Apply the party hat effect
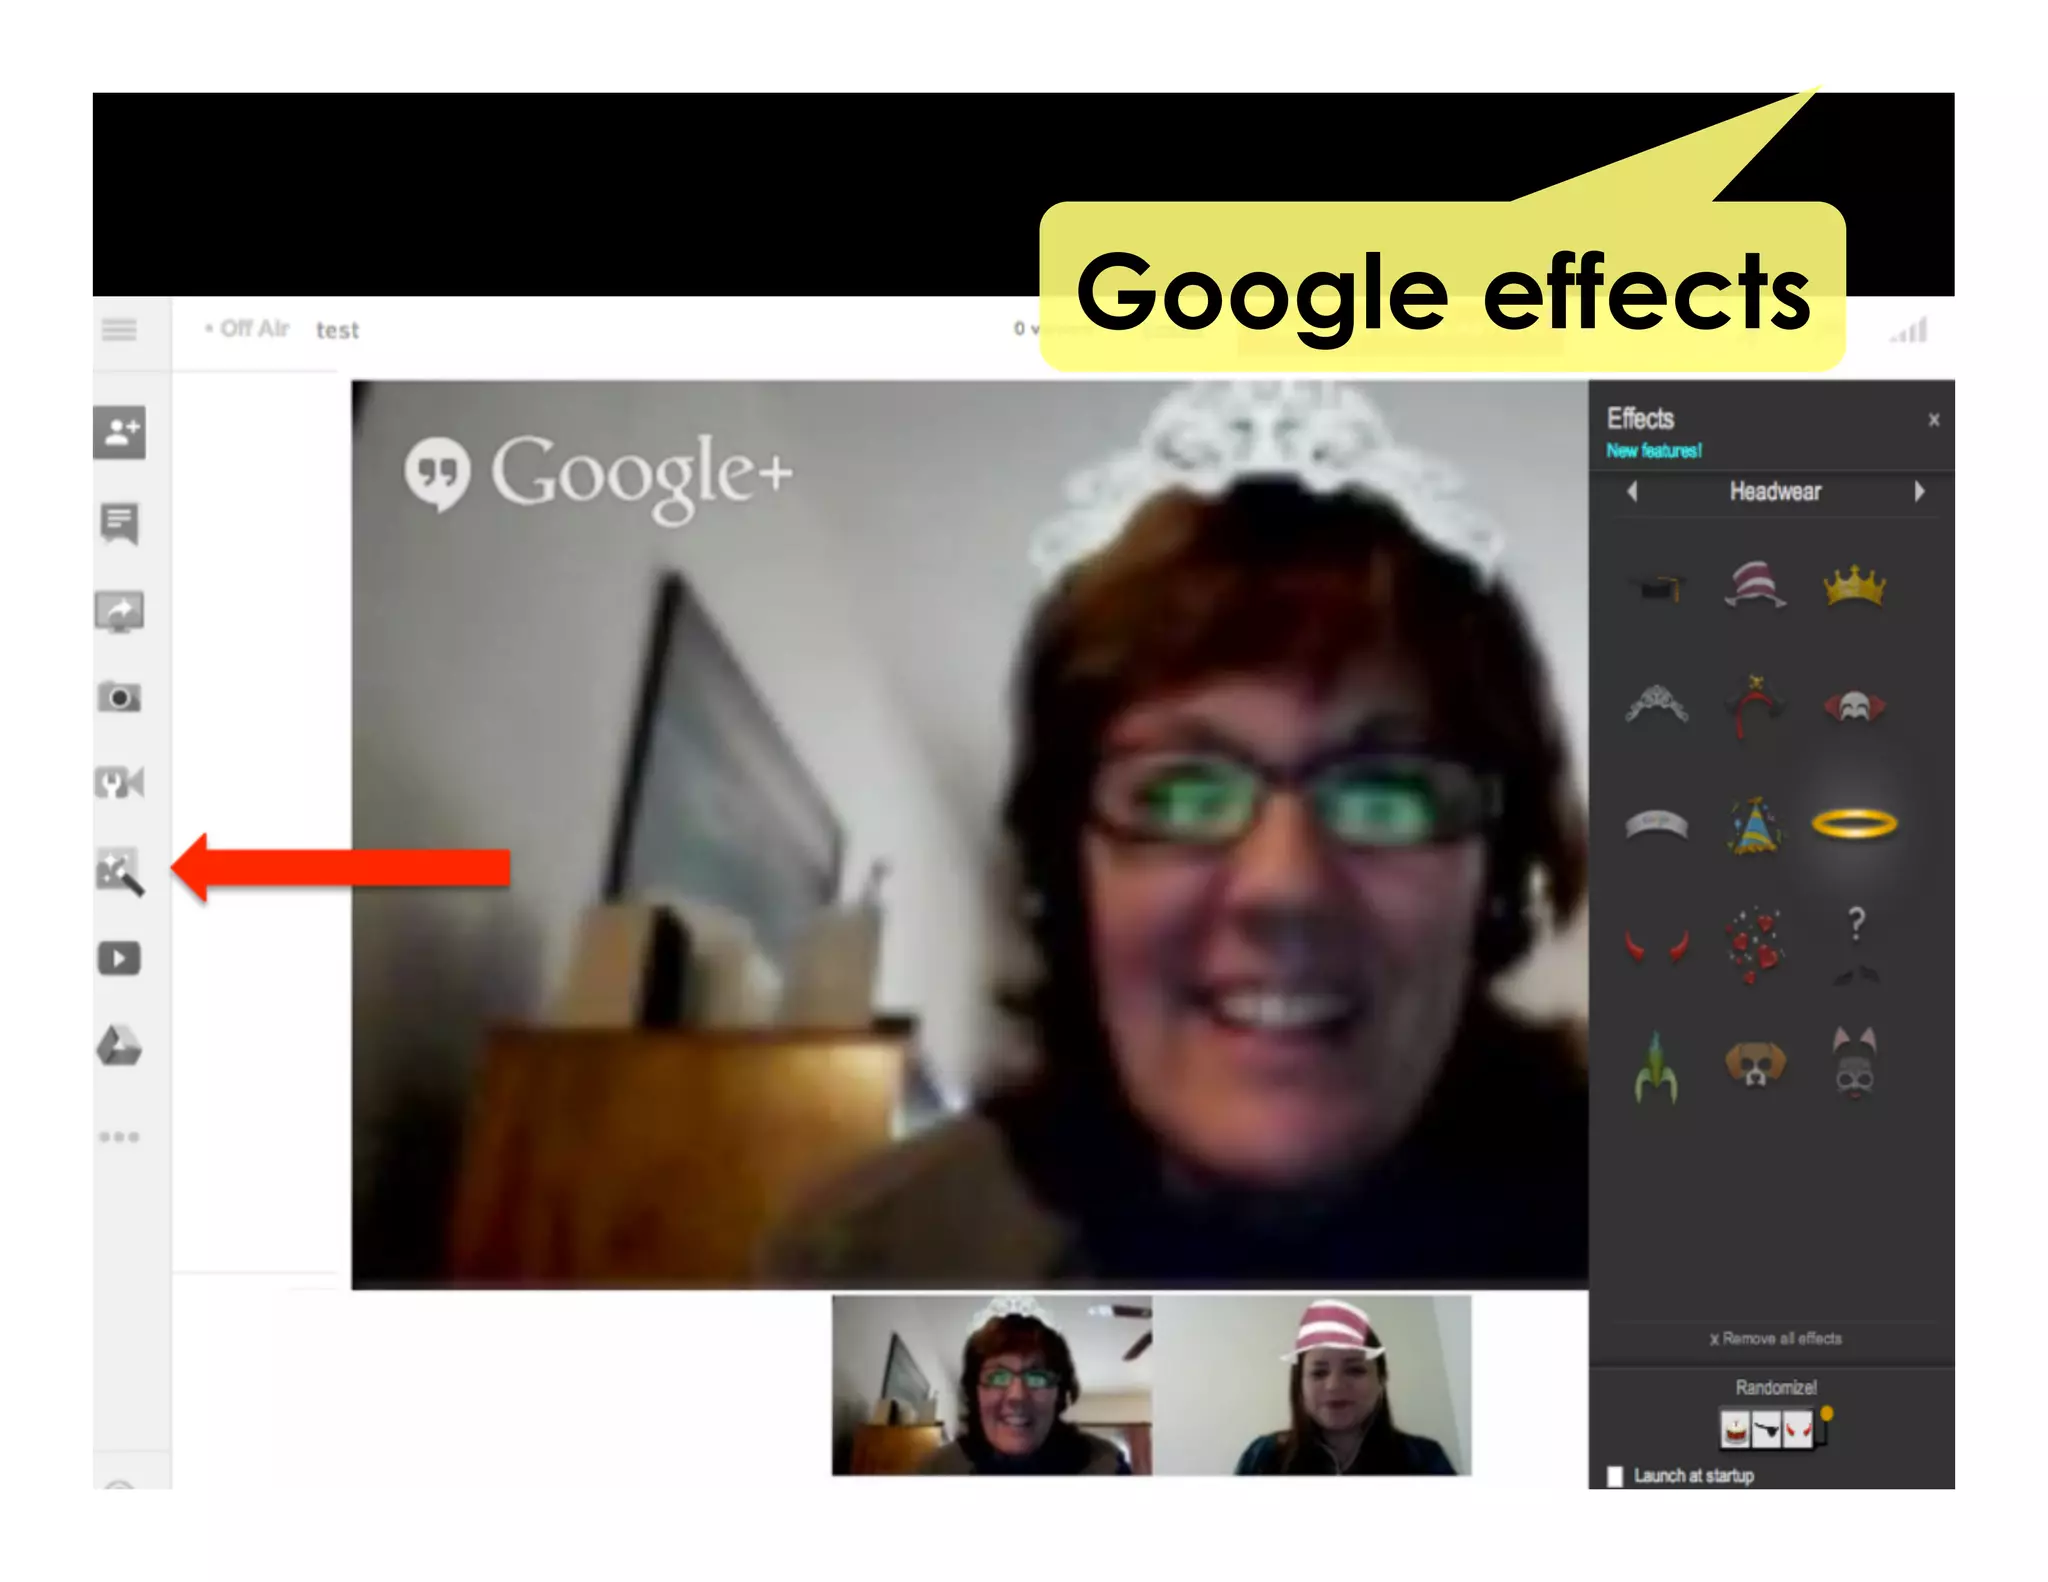2048x1582 pixels. click(x=1754, y=825)
